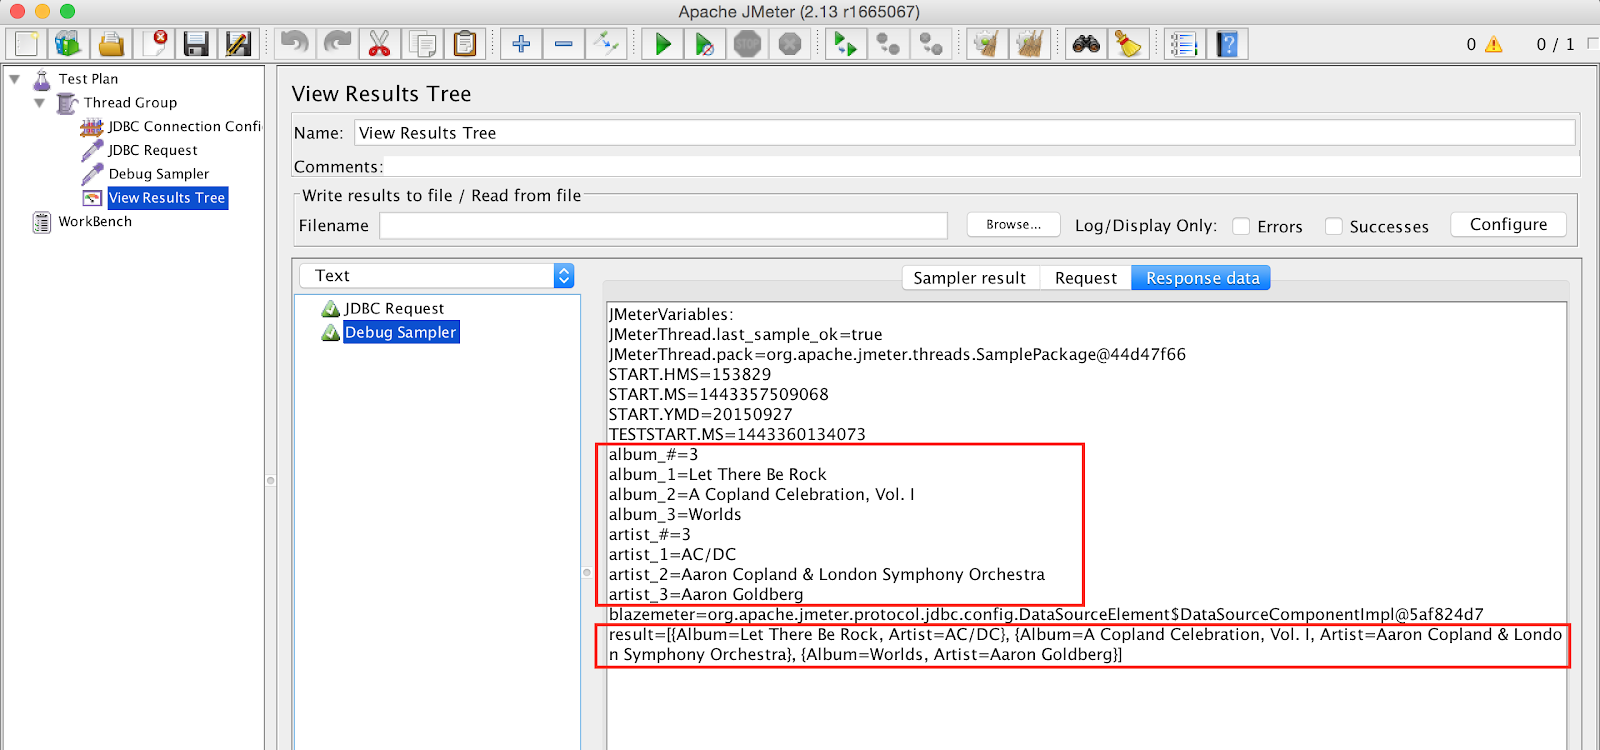
Task: Click the Name input field
Action: (965, 133)
